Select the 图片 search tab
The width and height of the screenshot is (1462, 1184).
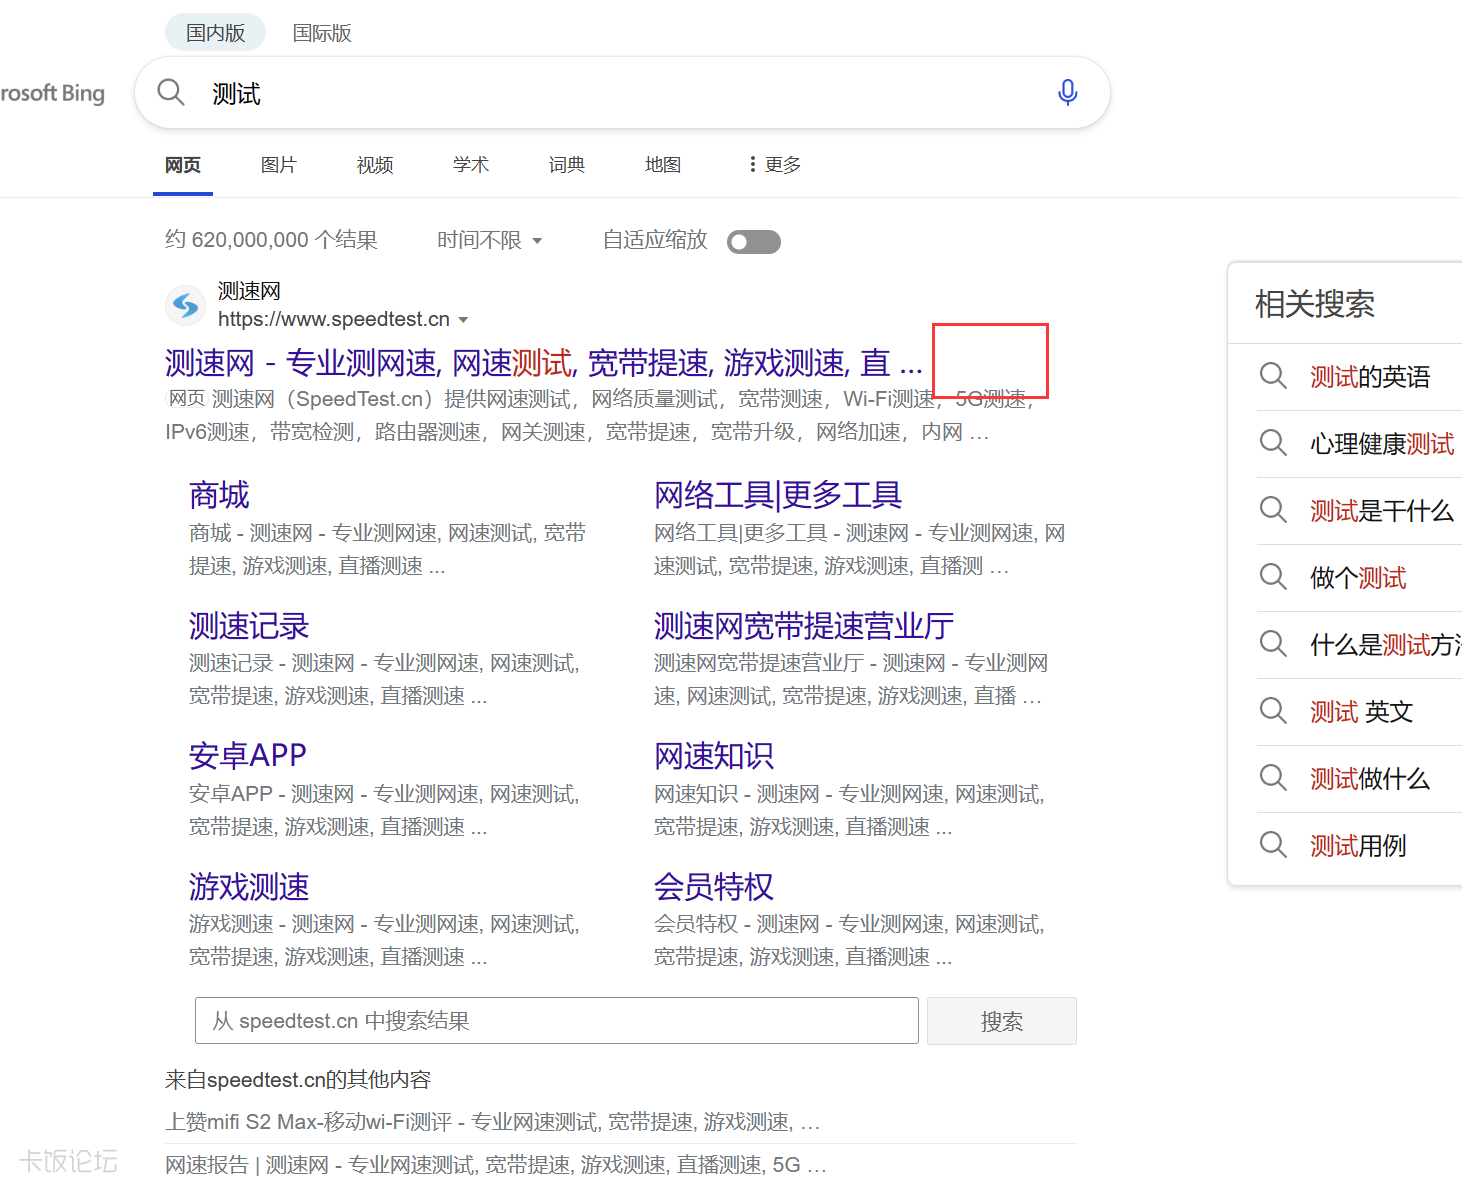[279, 165]
